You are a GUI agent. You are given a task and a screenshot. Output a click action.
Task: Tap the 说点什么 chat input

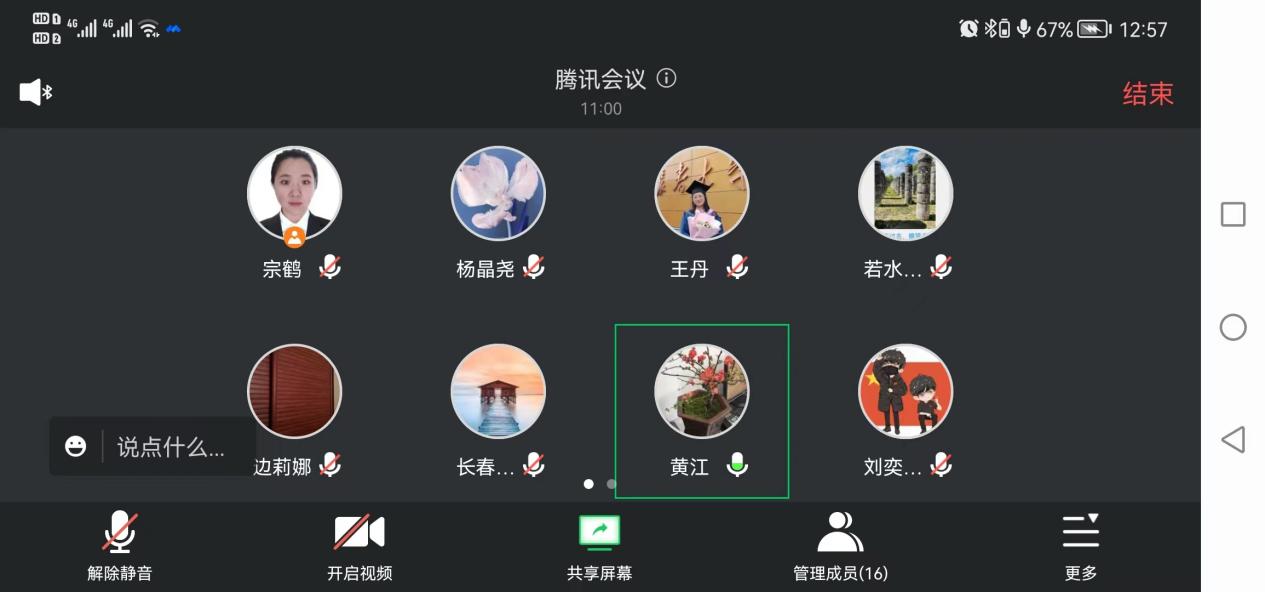pyautogui.click(x=171, y=447)
